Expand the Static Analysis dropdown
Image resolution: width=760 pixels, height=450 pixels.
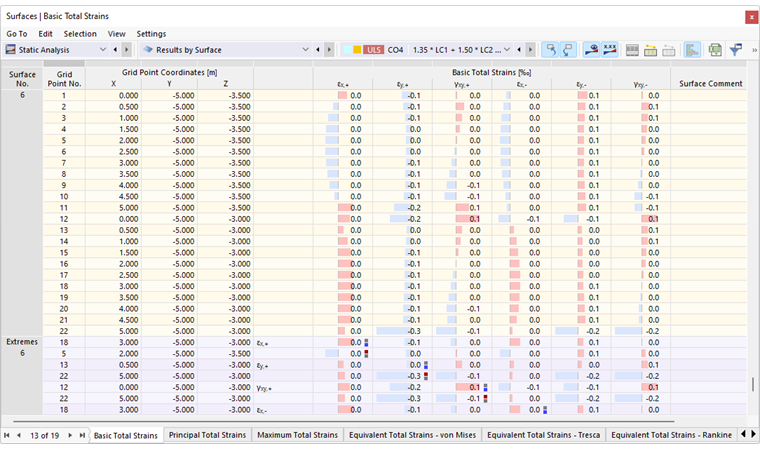click(103, 49)
